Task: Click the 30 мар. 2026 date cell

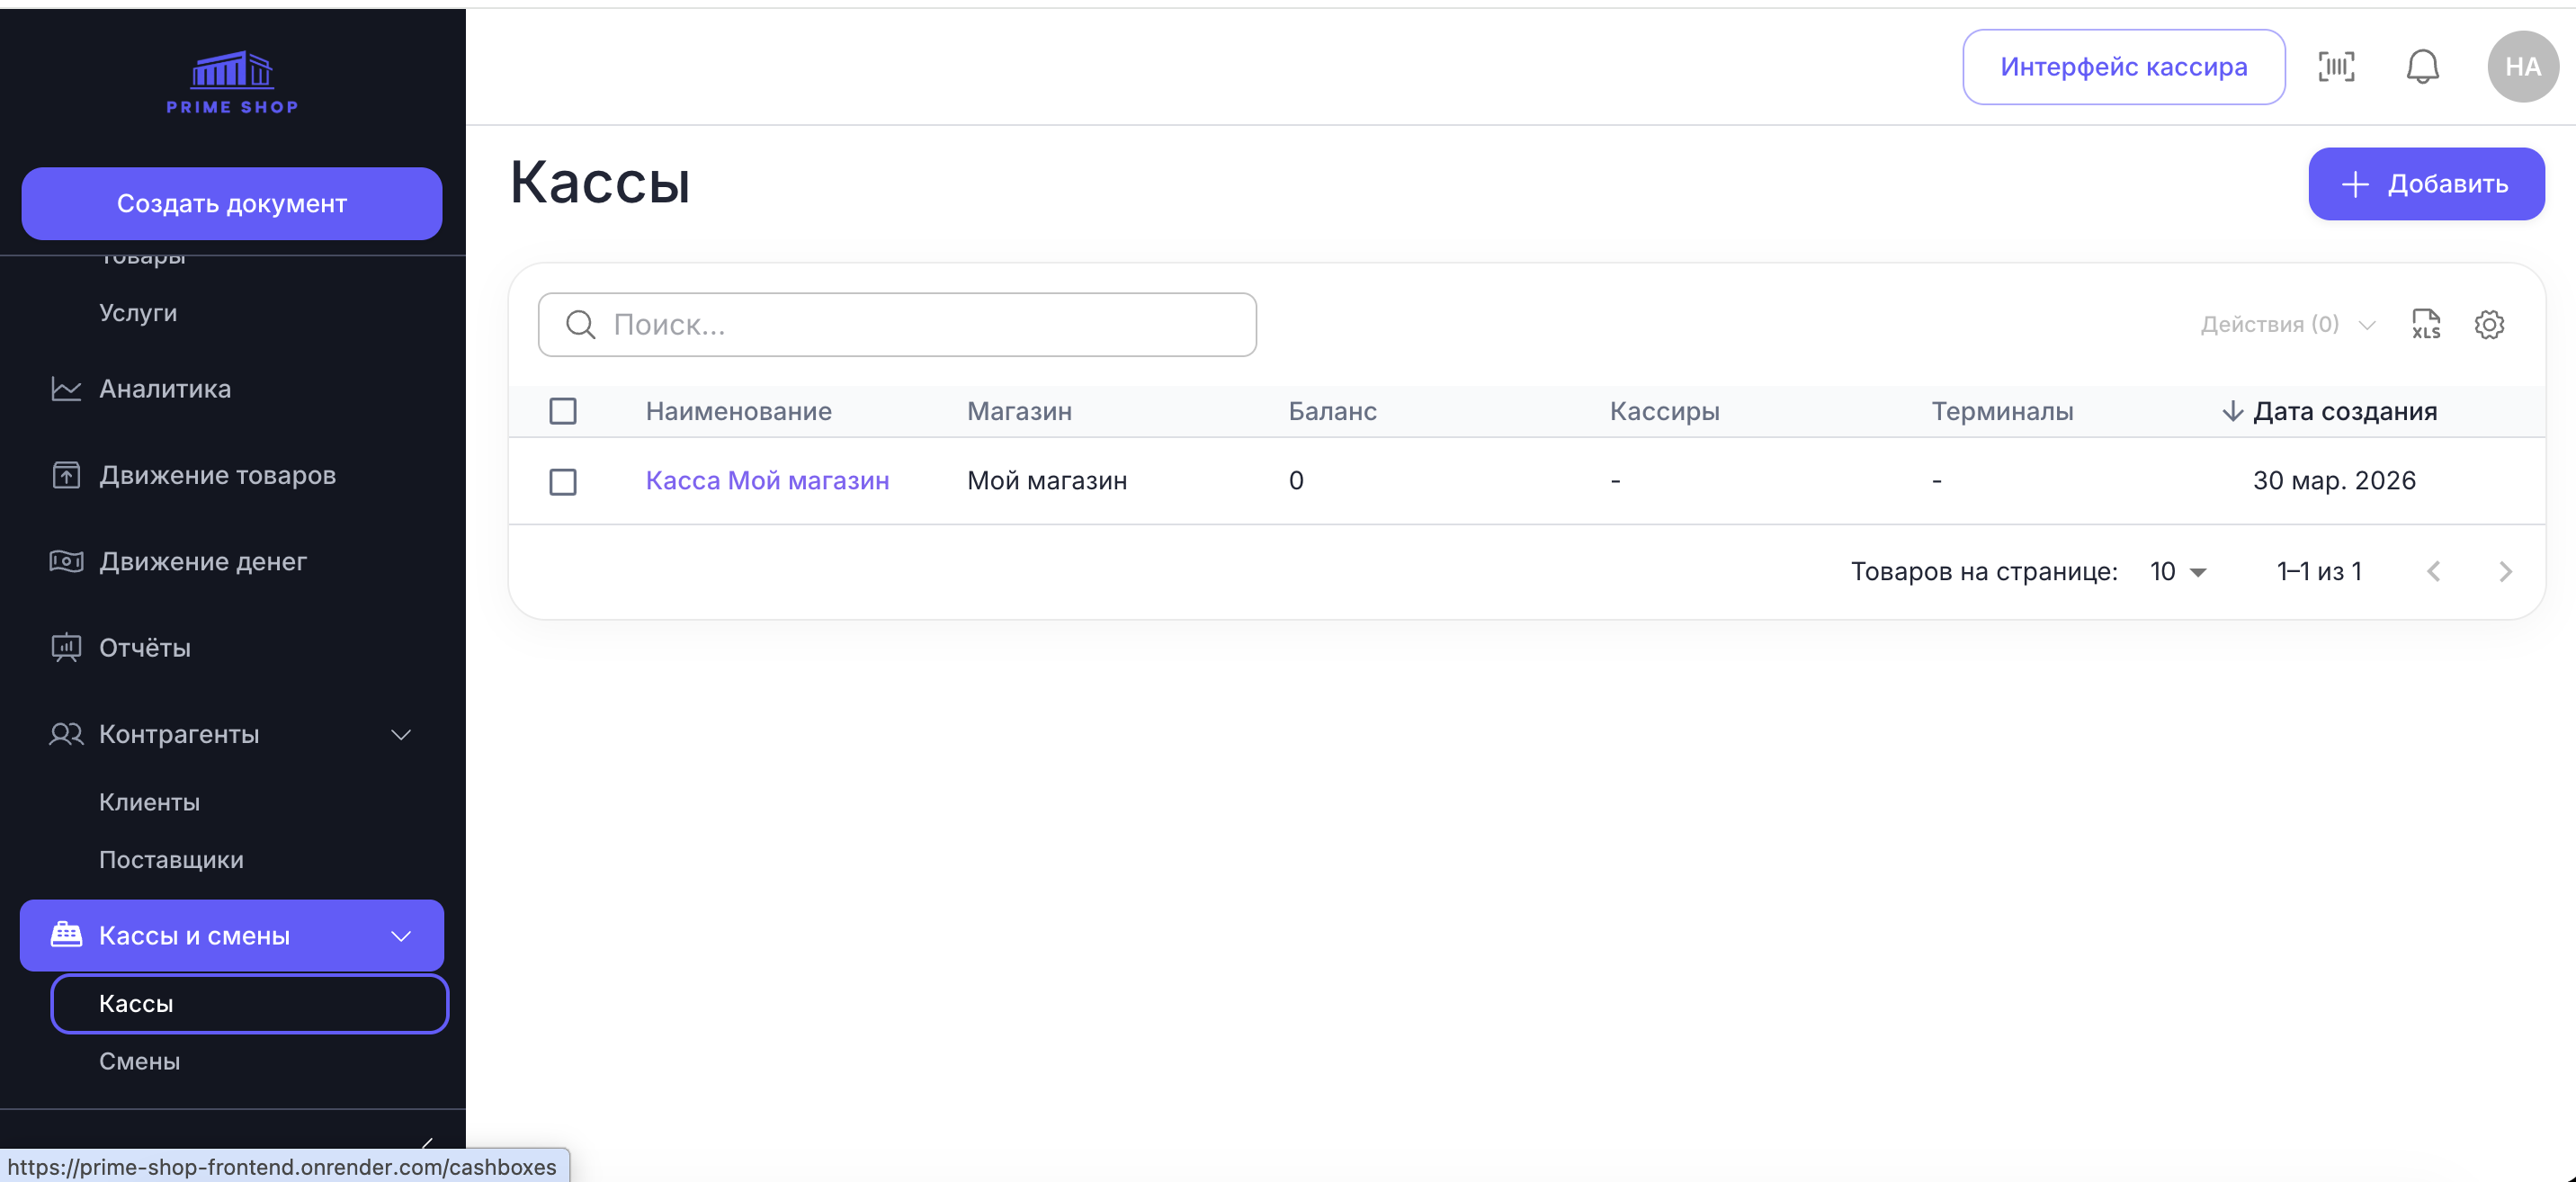Action: click(2334, 481)
